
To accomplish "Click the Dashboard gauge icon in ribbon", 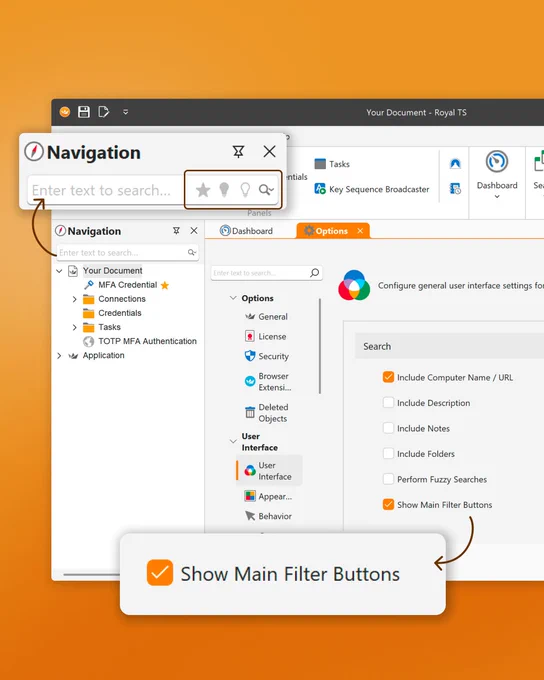I will 497,162.
